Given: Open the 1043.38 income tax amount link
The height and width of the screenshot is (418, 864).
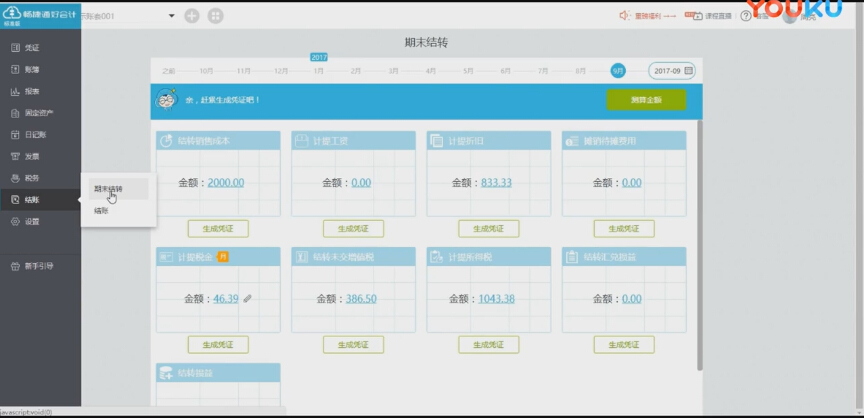Looking at the screenshot, I should pyautogui.click(x=496, y=299).
